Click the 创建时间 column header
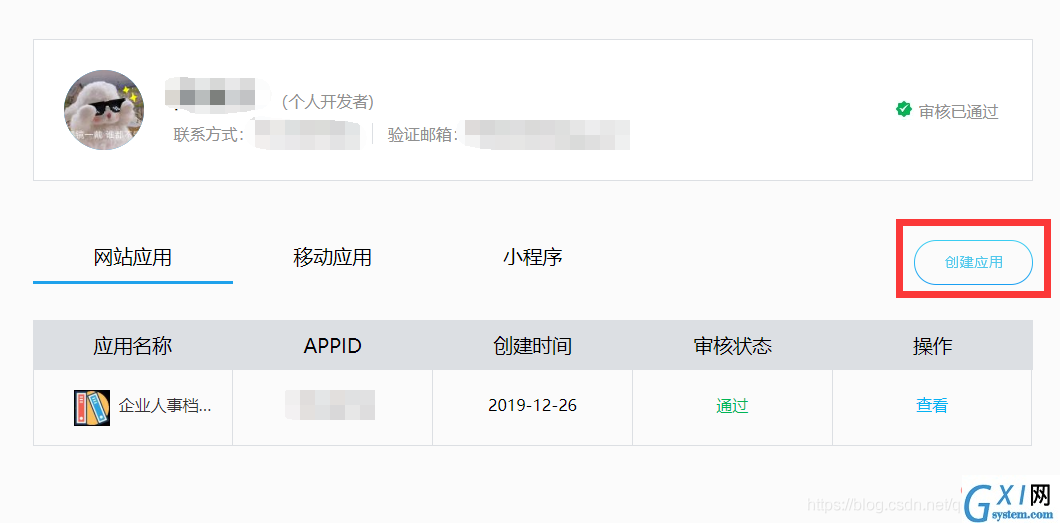Screen dimensions: 1060x523 533,346
